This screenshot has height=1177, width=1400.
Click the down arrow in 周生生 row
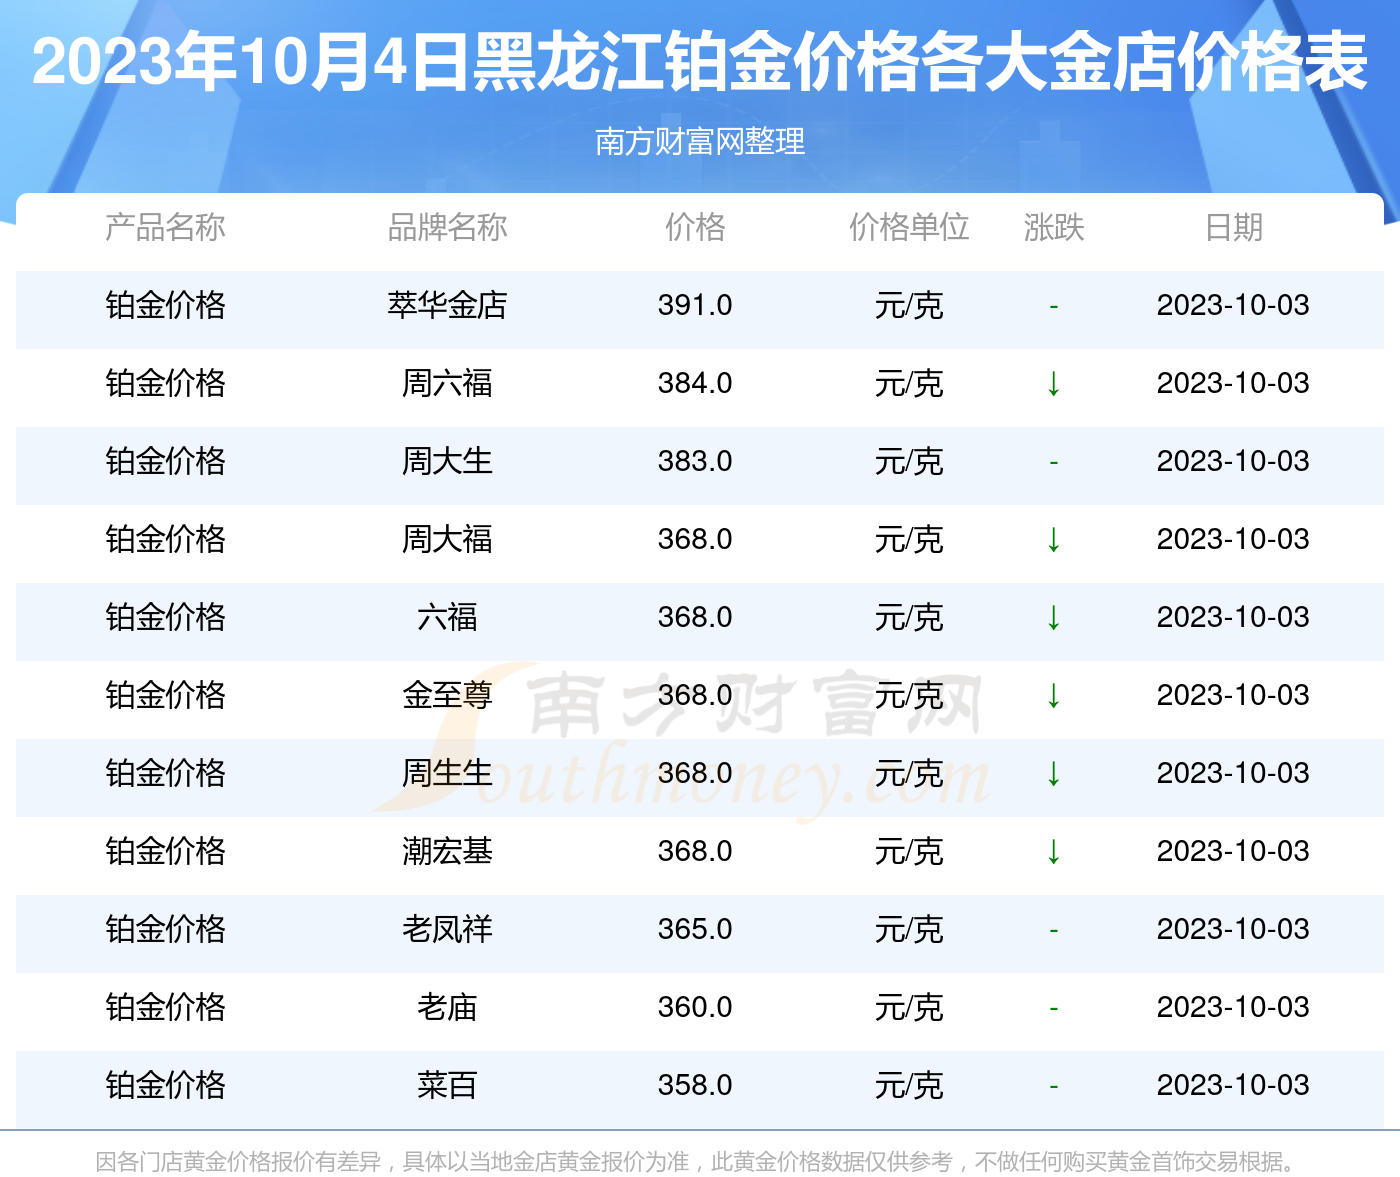[x=1053, y=773]
